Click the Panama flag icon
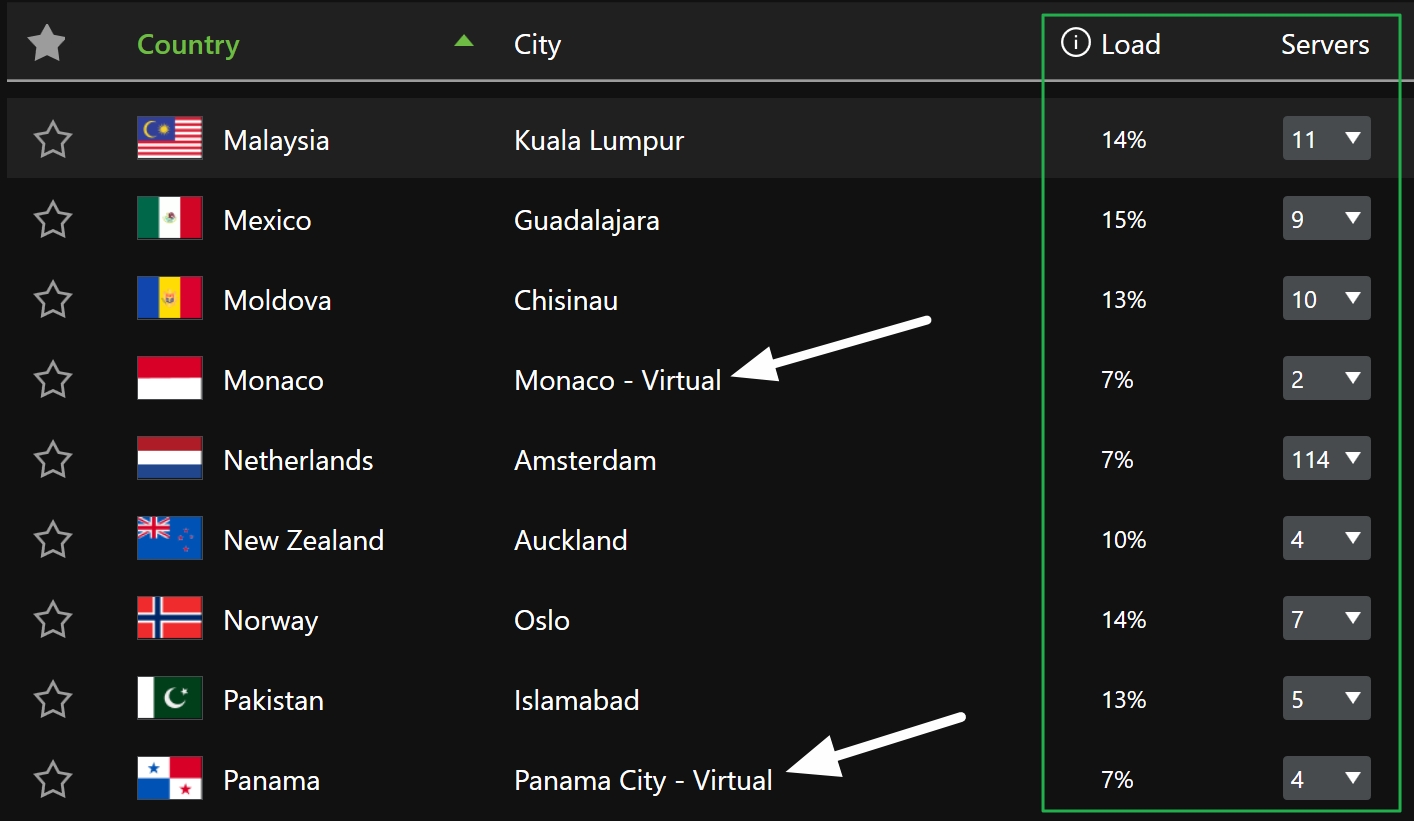This screenshot has height=821, width=1414. click(x=169, y=779)
